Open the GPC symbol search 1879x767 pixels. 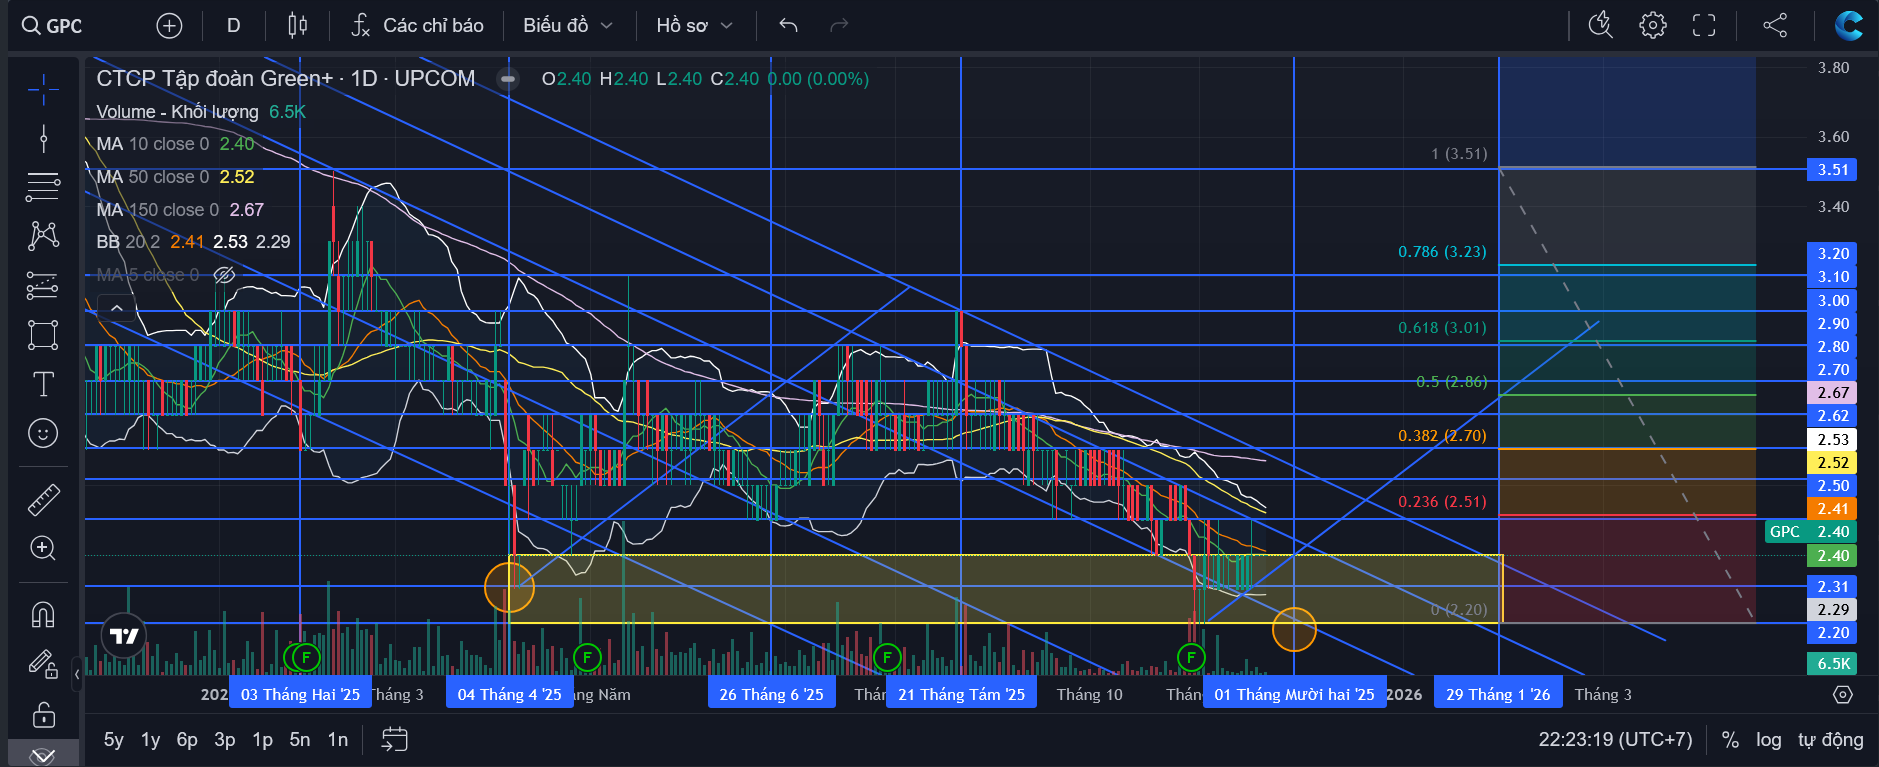[x=52, y=26]
